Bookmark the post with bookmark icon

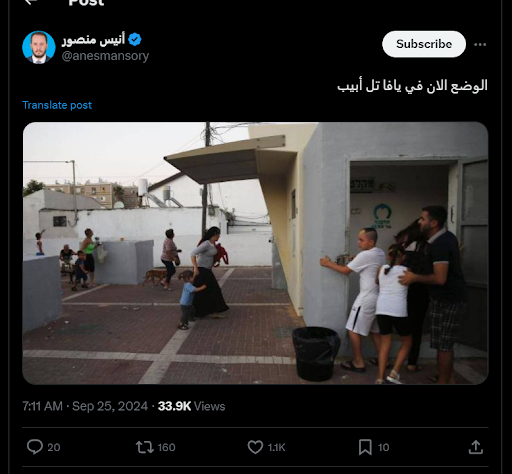click(365, 447)
